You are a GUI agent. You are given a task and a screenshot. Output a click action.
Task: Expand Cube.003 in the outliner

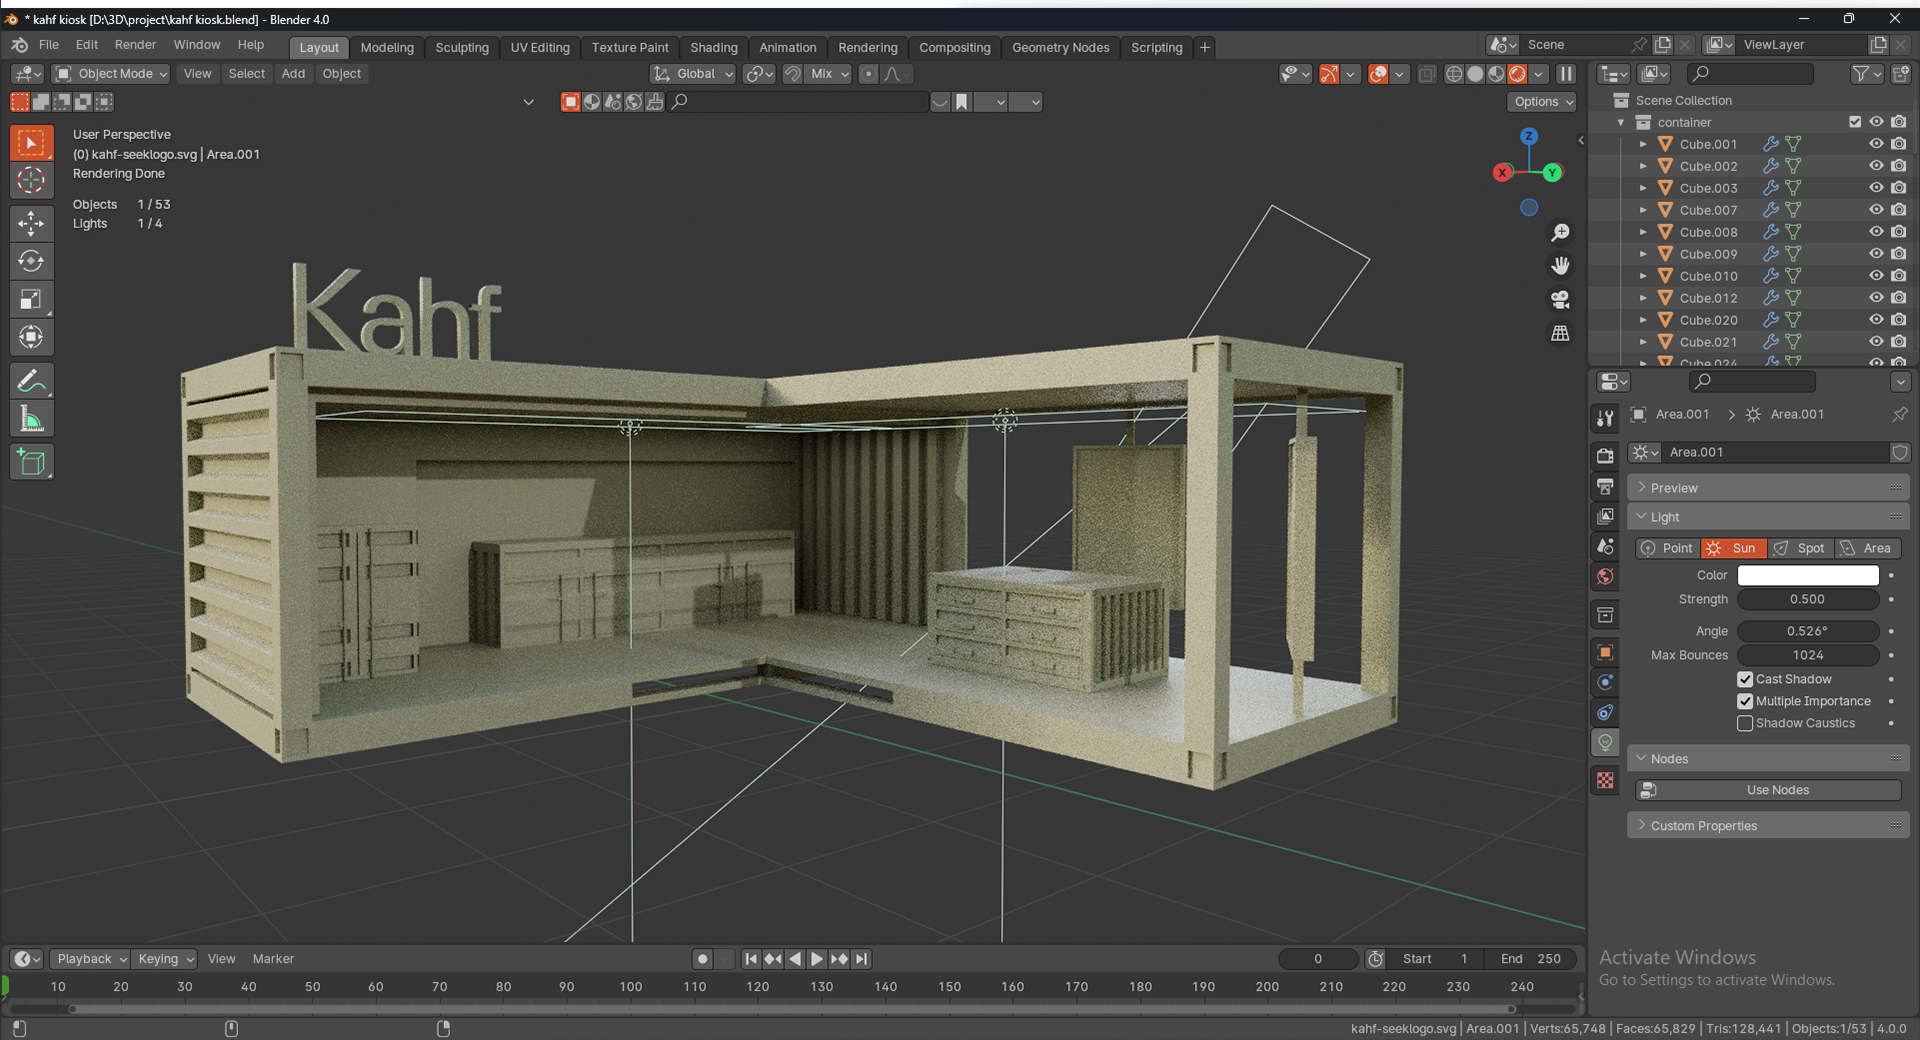tap(1643, 188)
